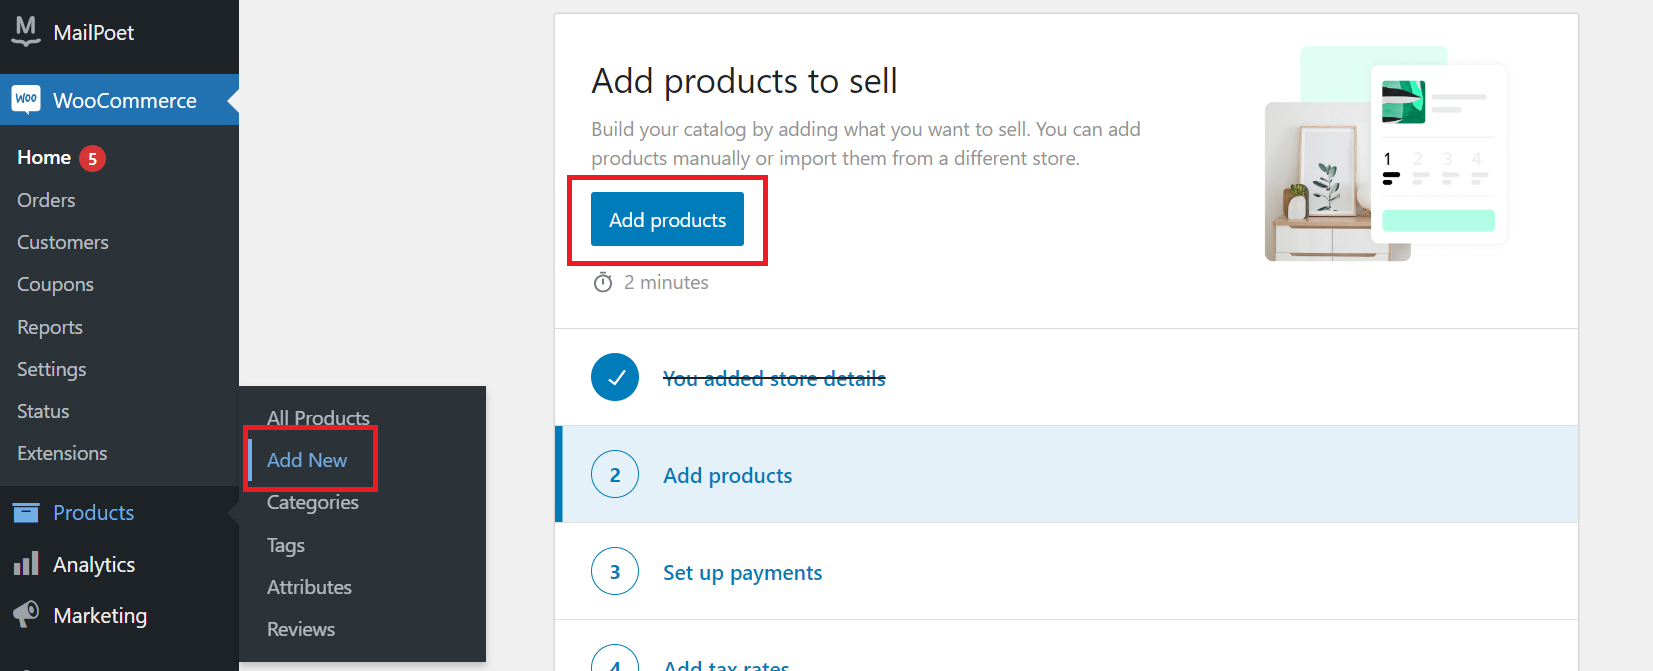Open Analytics via its bar-chart icon
The width and height of the screenshot is (1653, 671).
point(25,564)
